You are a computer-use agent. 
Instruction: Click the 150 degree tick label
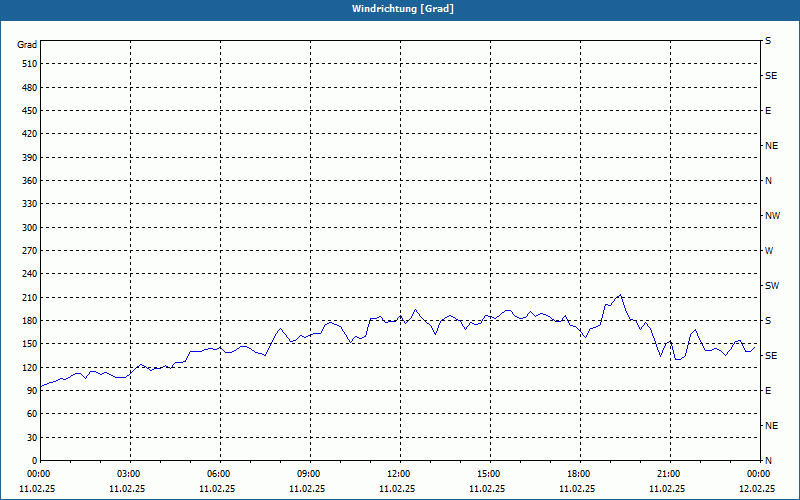point(30,344)
